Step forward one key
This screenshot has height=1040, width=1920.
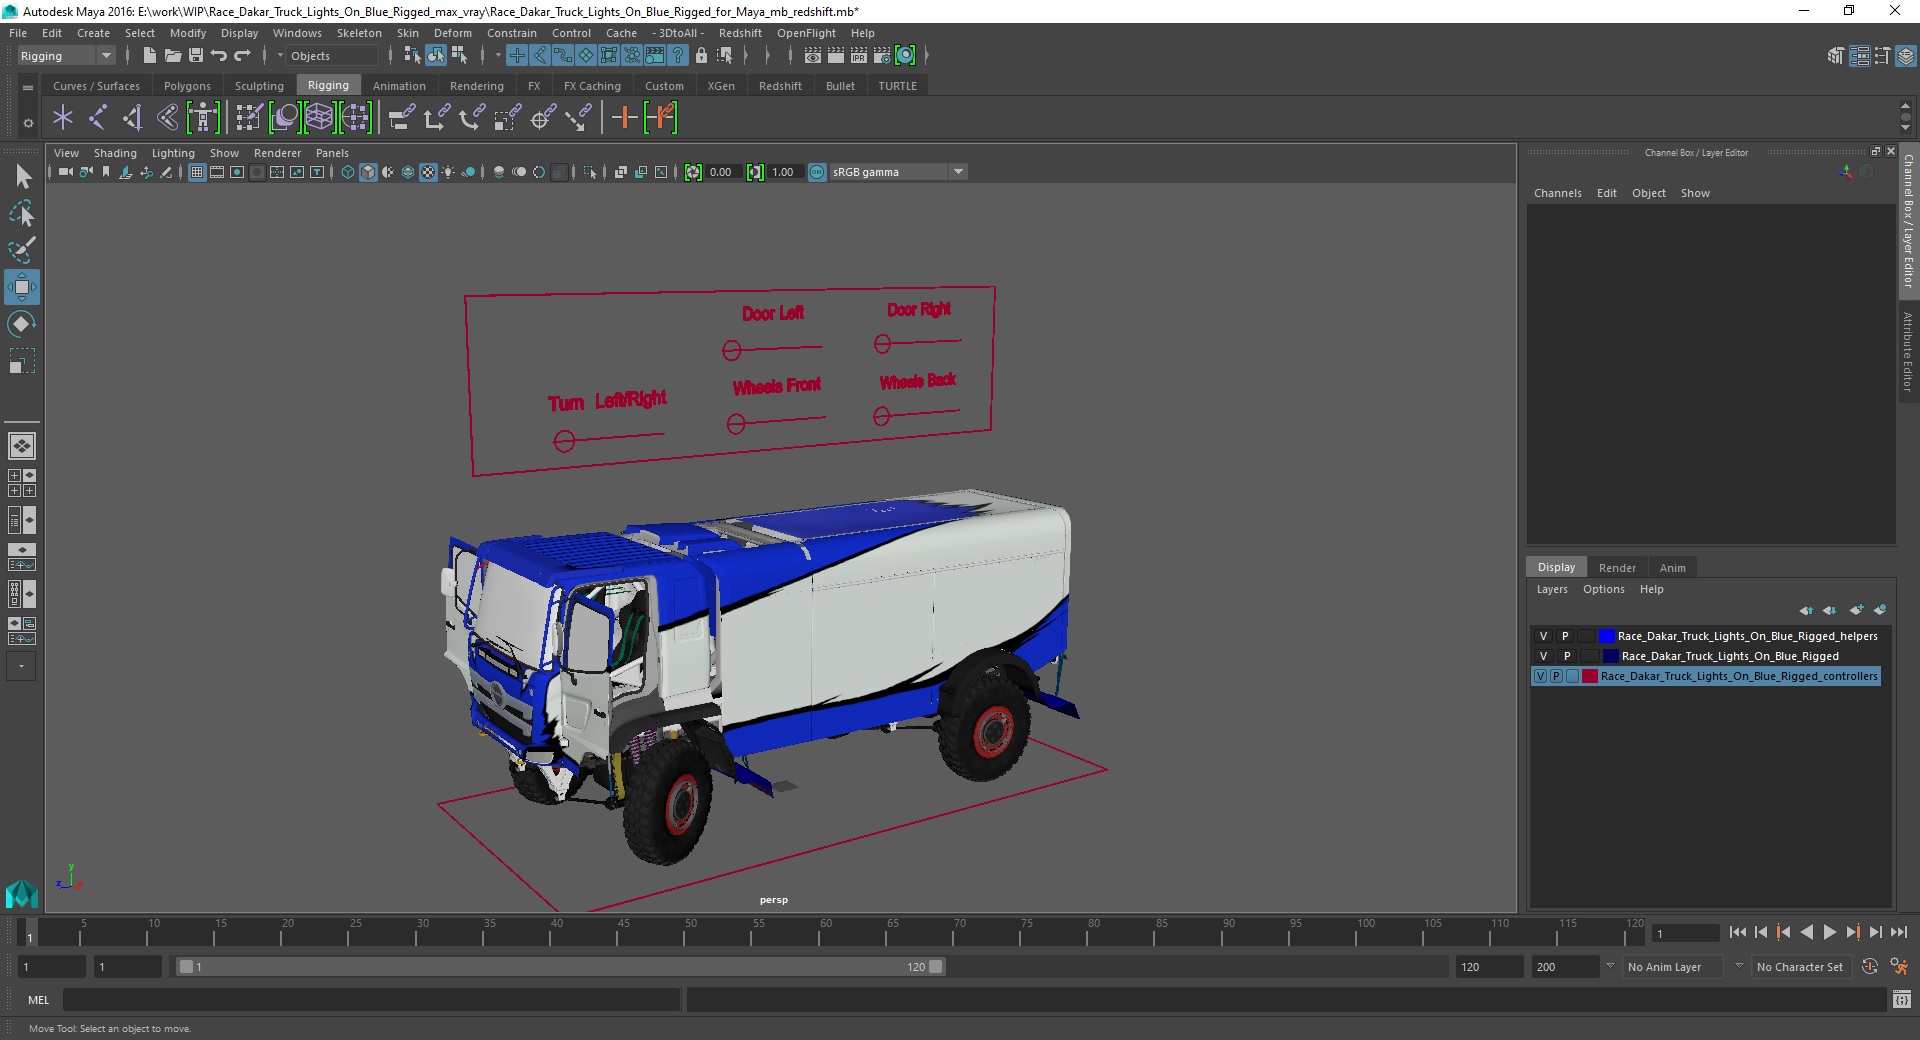[x=1852, y=932]
